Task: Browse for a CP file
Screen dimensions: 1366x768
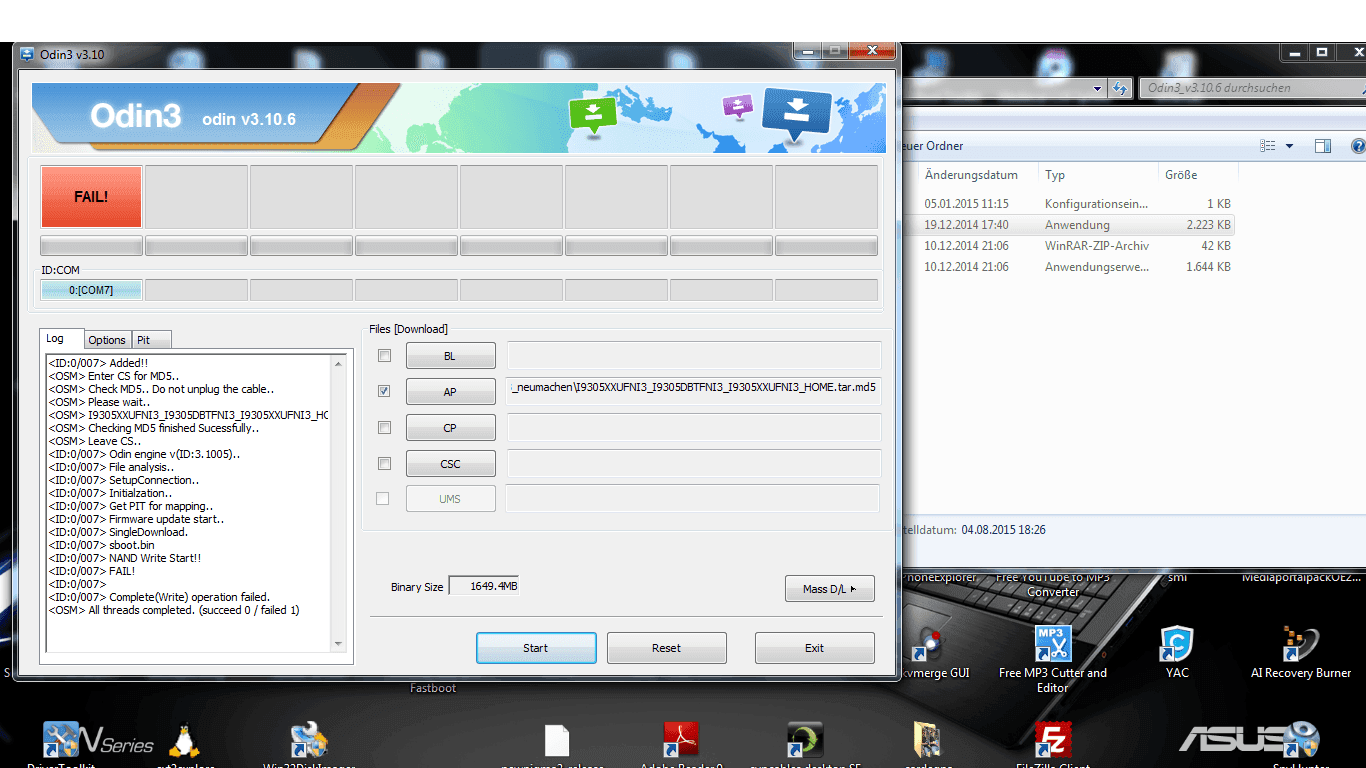Action: coord(450,428)
